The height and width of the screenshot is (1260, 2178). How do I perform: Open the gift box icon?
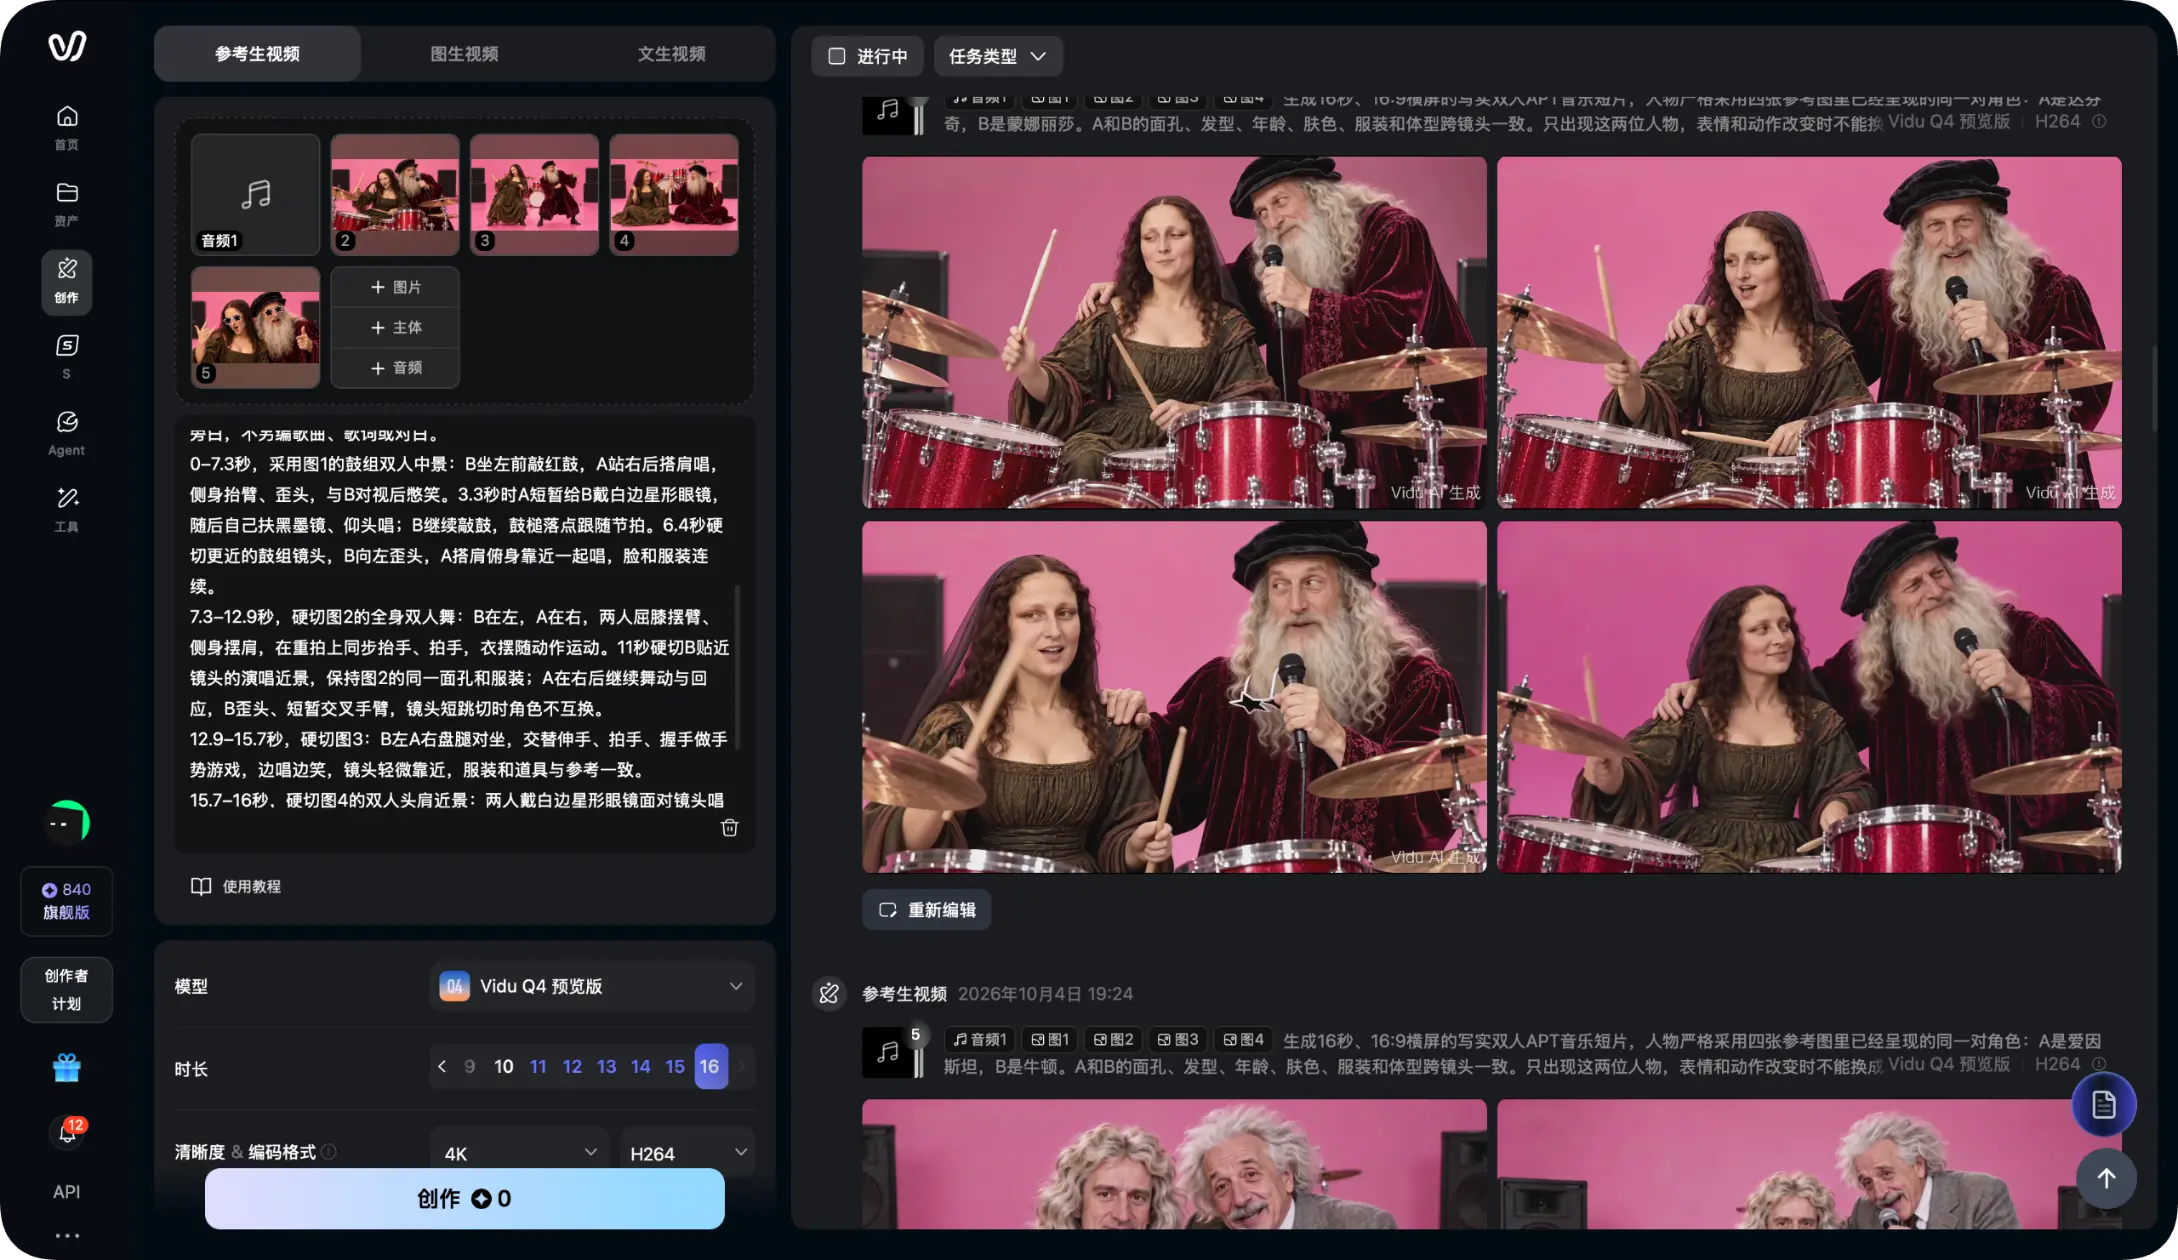point(67,1068)
